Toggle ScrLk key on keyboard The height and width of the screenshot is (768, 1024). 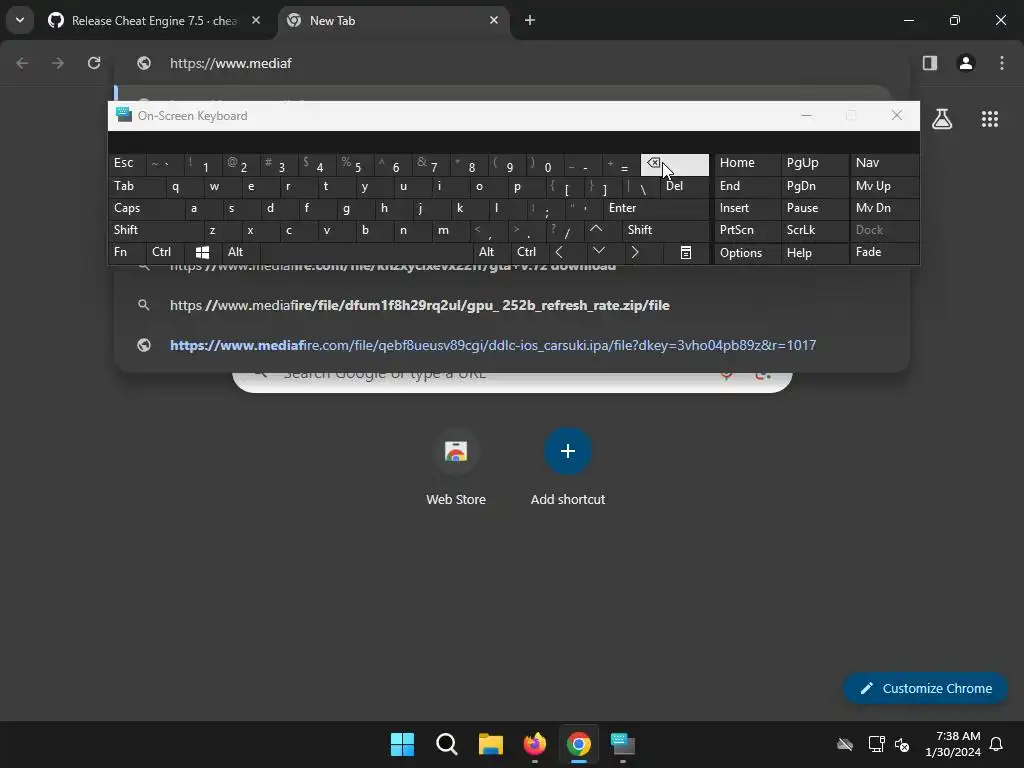pyautogui.click(x=814, y=230)
